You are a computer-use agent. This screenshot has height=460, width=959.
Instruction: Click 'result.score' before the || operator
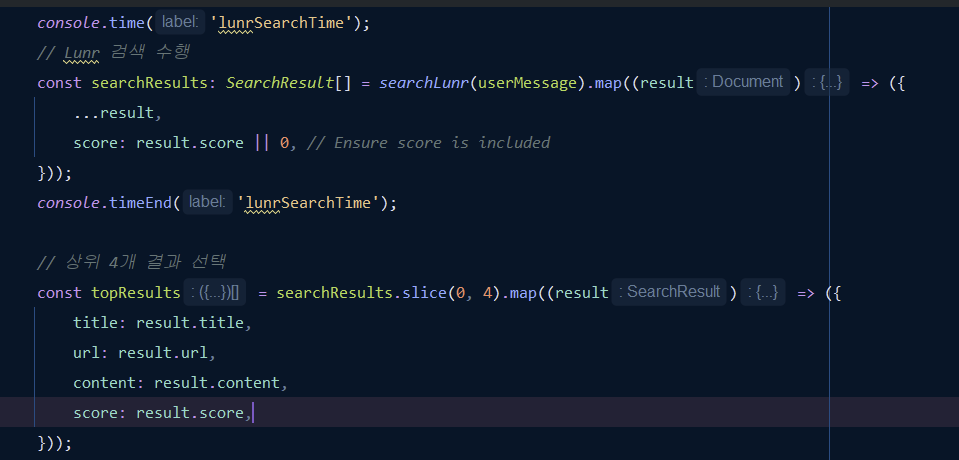pos(190,143)
